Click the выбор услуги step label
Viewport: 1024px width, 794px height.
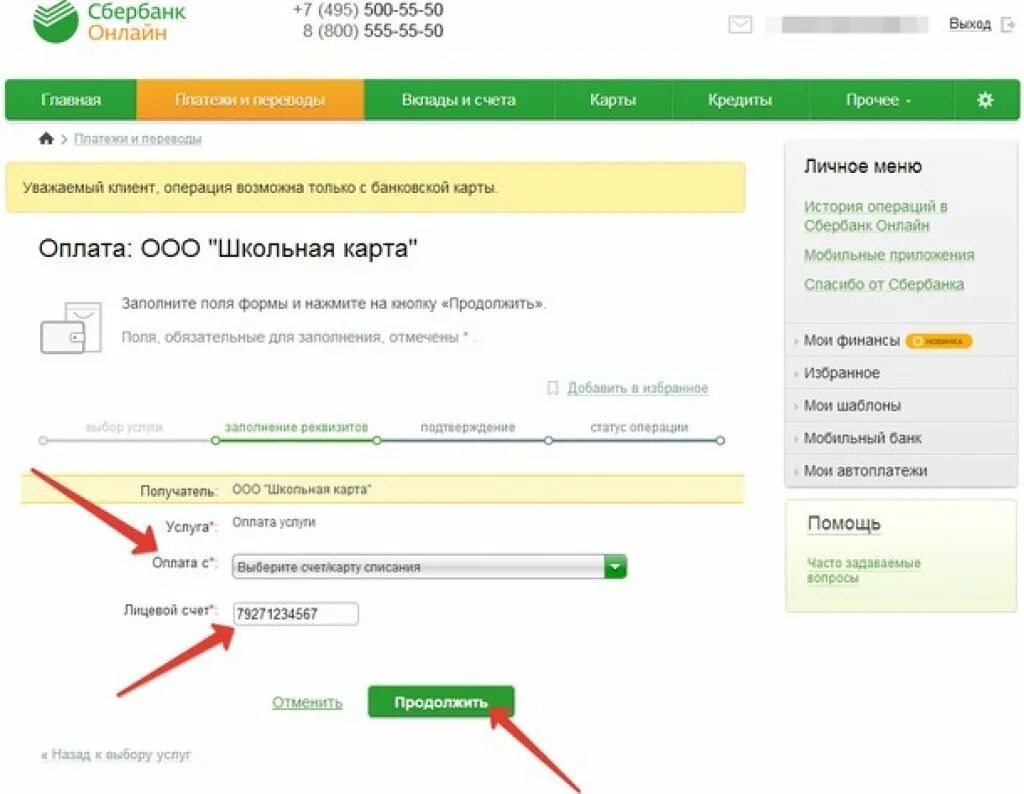point(124,427)
